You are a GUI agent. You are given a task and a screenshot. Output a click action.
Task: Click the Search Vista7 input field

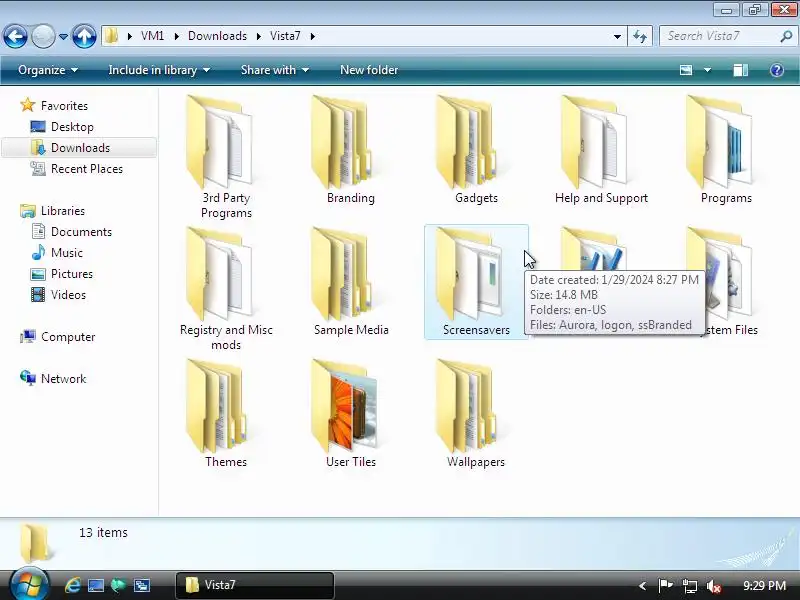click(x=719, y=36)
